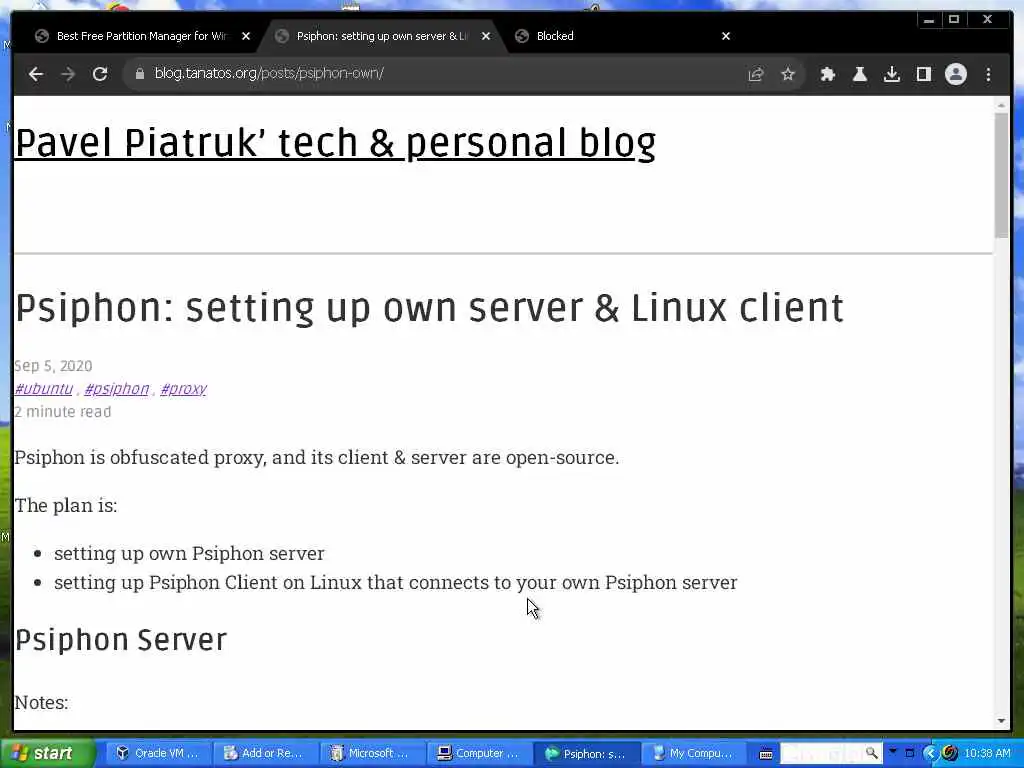Screen dimensions: 1024x768
Task: Follow the #ubuntu tag link
Action: point(43,389)
